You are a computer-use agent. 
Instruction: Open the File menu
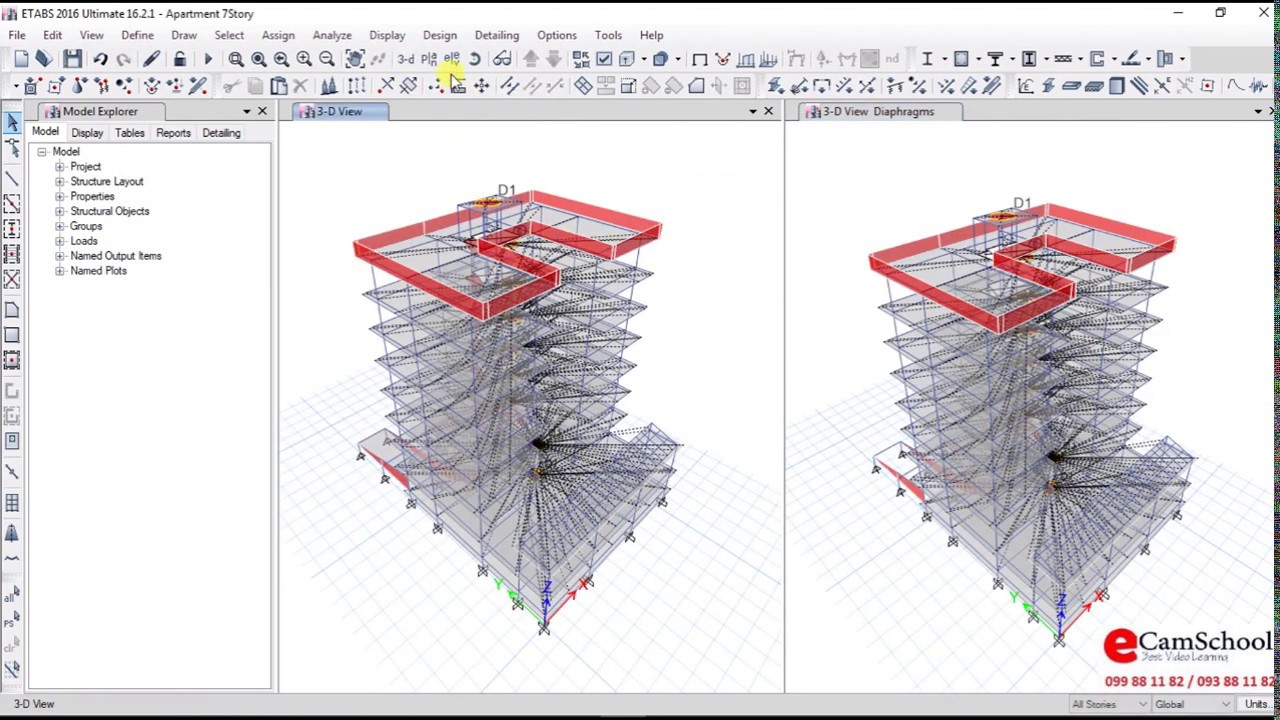click(17, 35)
